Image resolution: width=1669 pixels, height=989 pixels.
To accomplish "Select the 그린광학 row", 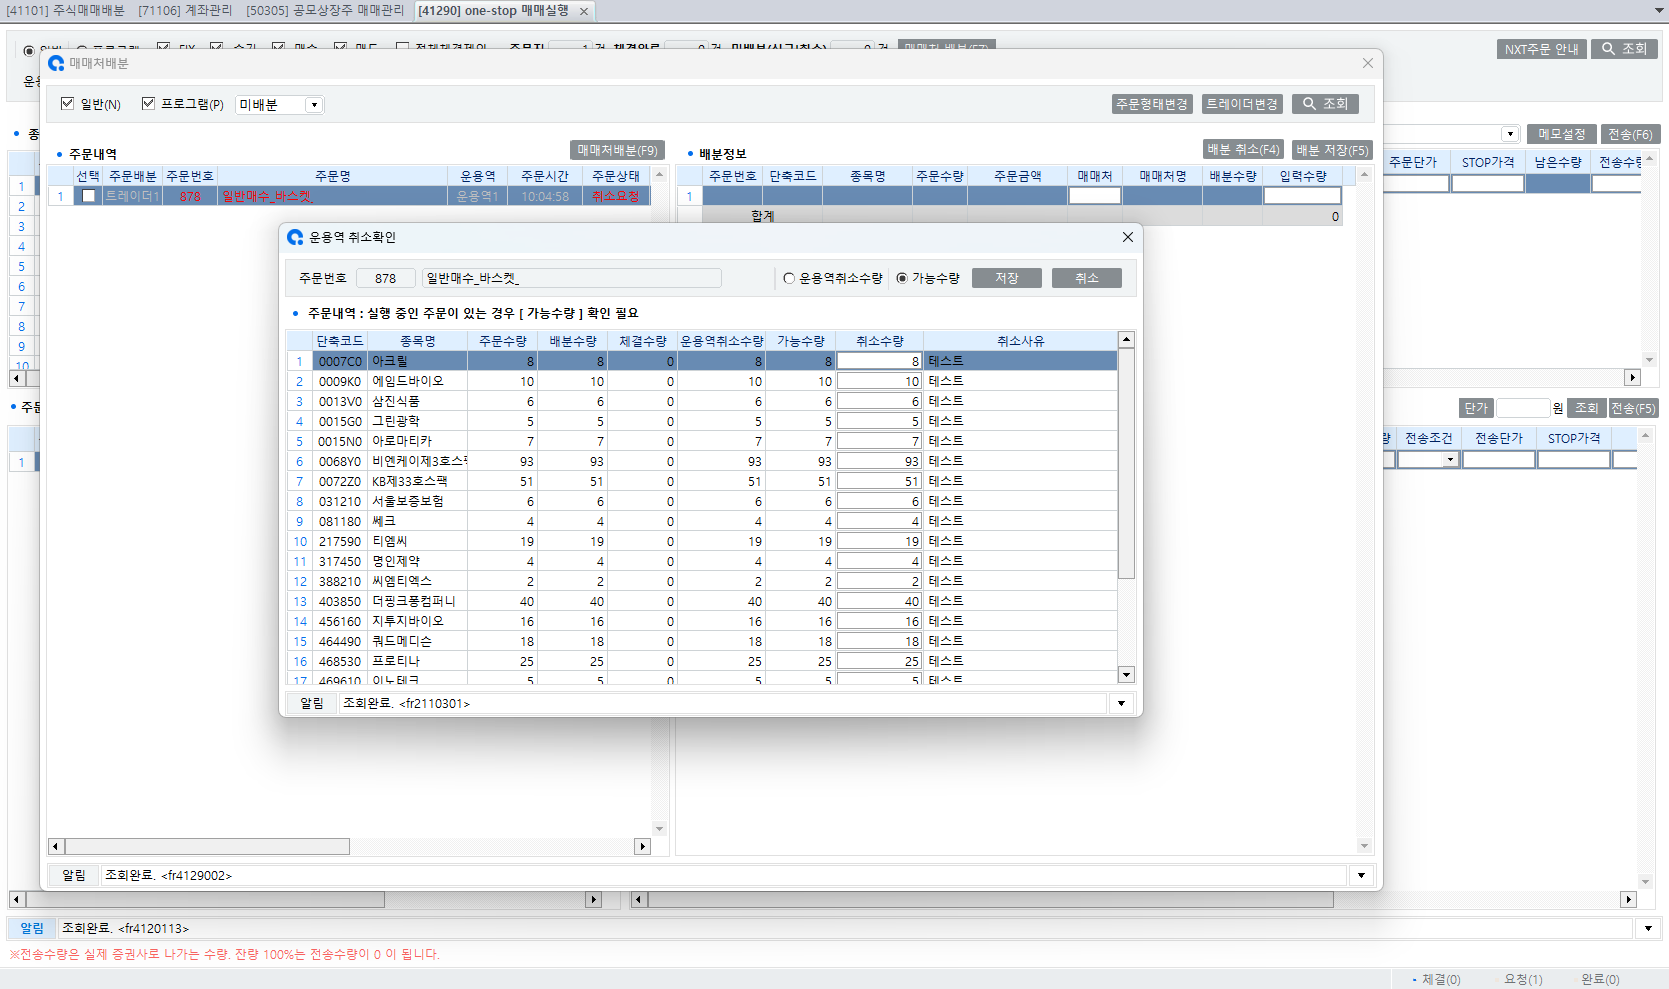I will pos(702,421).
